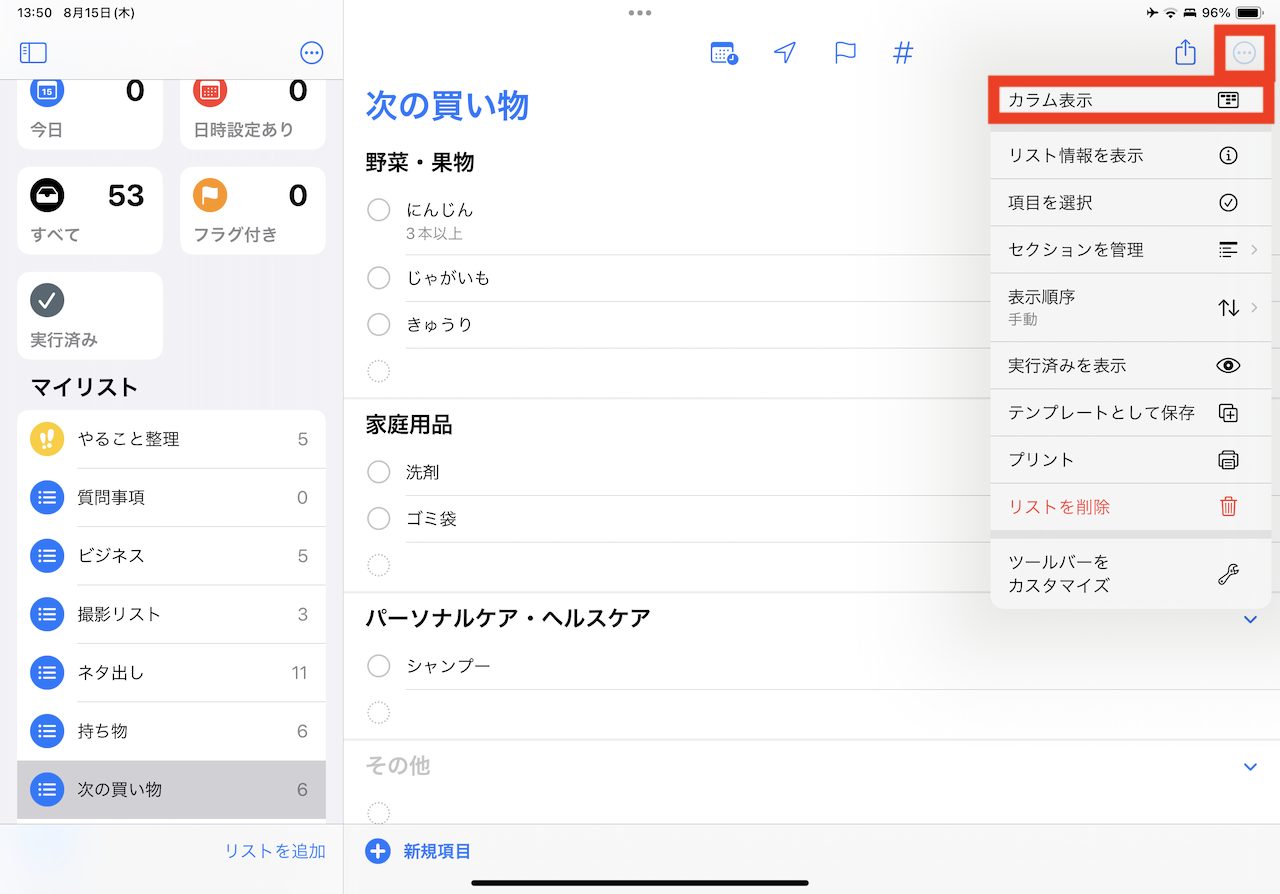Choose ツールバーをカスタマイズ menu item

coord(1130,574)
